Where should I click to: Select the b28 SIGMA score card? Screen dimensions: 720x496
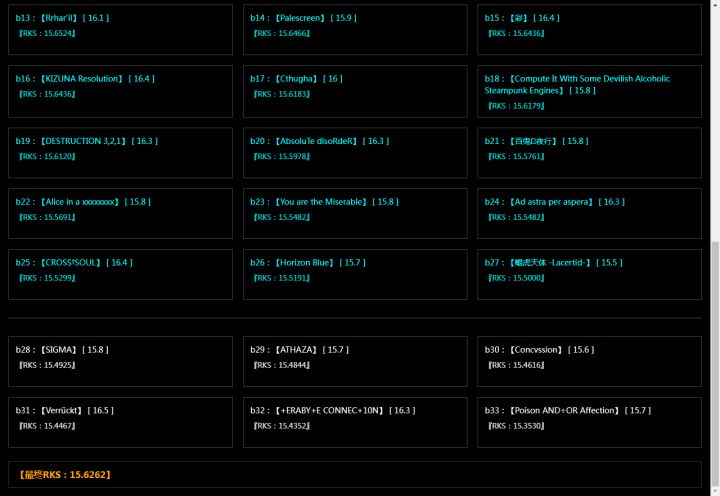click(x=120, y=361)
